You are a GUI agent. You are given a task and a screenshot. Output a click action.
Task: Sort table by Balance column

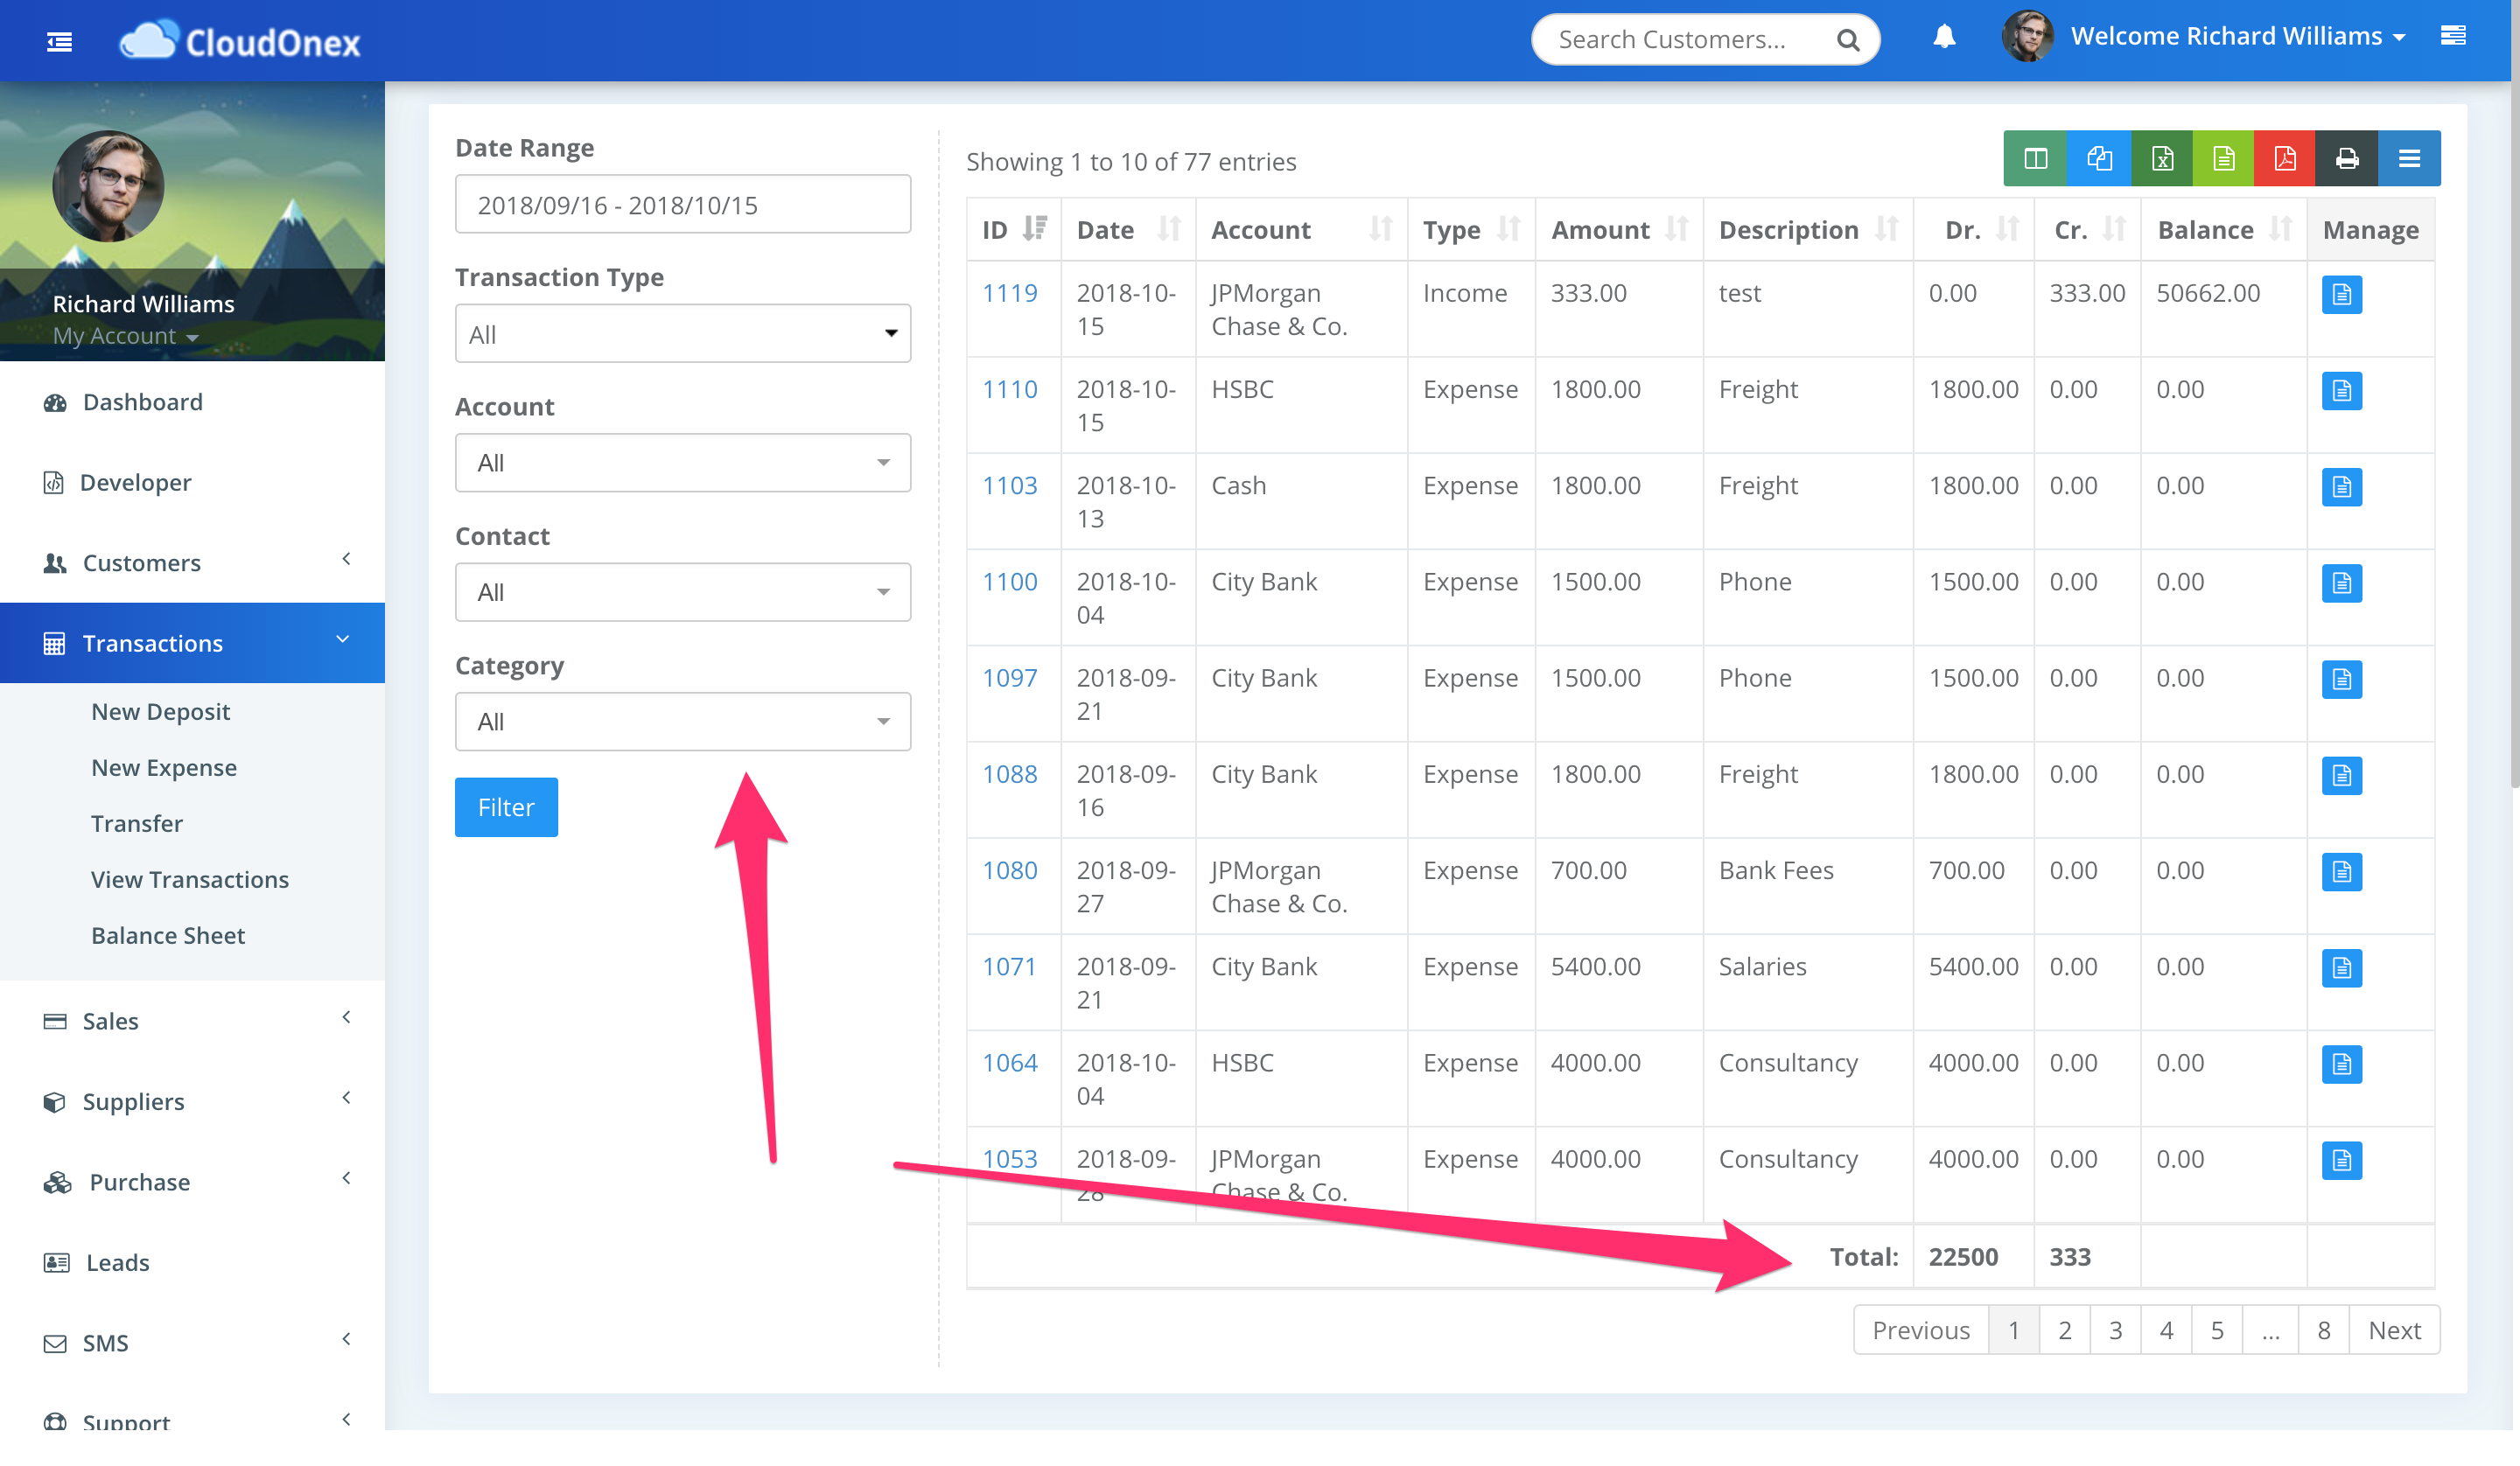2224,230
